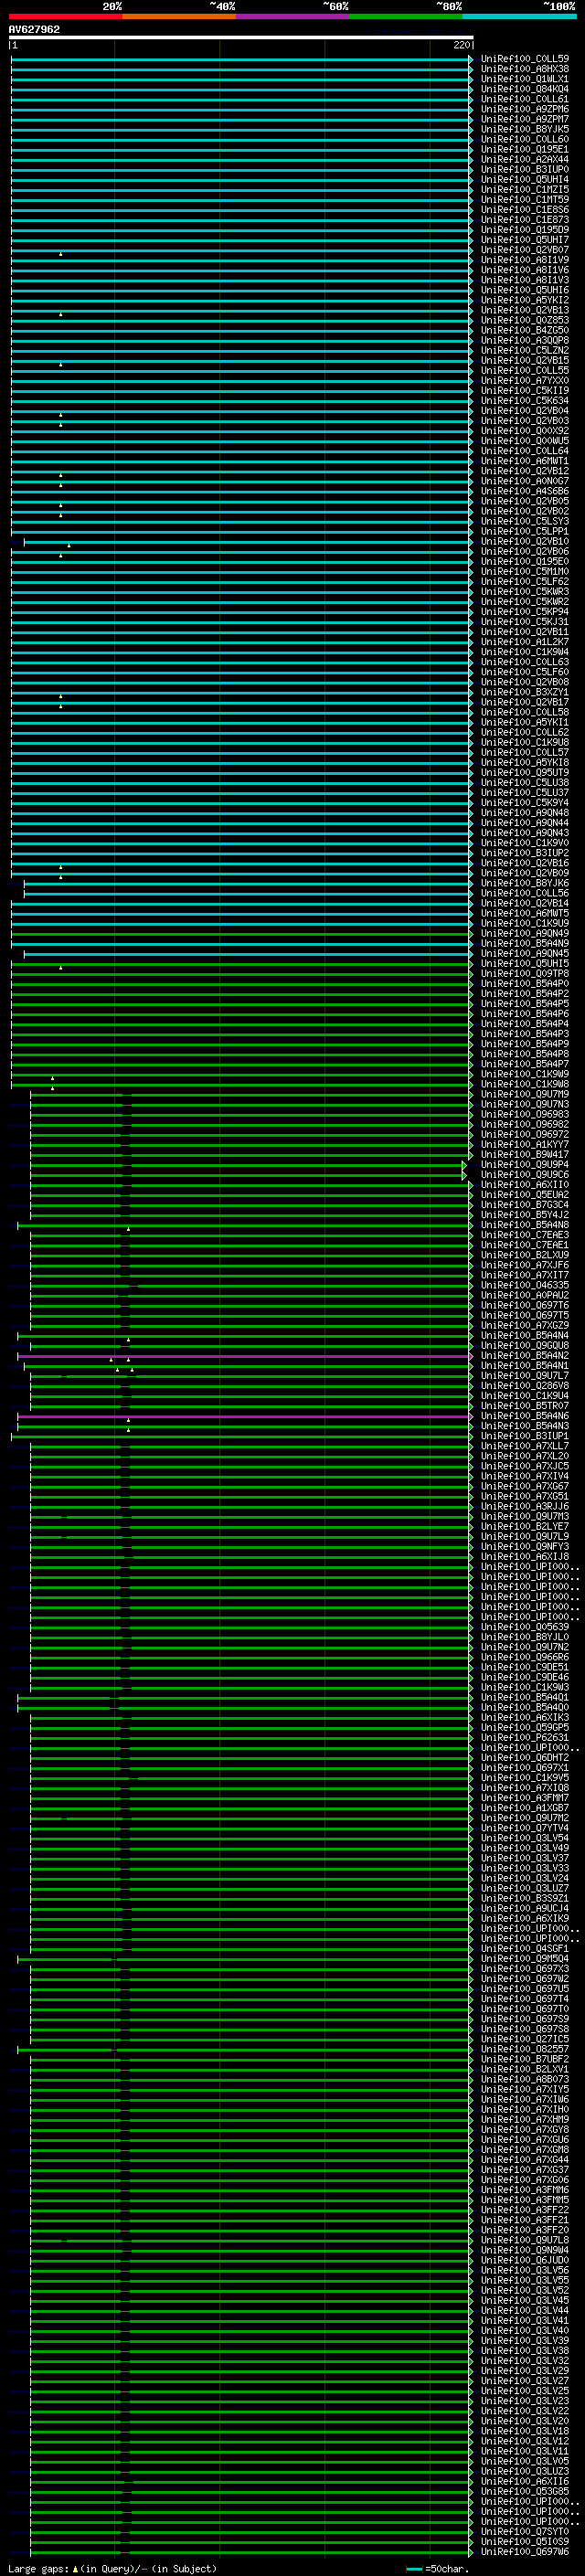Image resolution: width=585 pixels, height=2576 pixels.
Task: Select the label UniRef100_P62631
Action: tap(525, 1738)
